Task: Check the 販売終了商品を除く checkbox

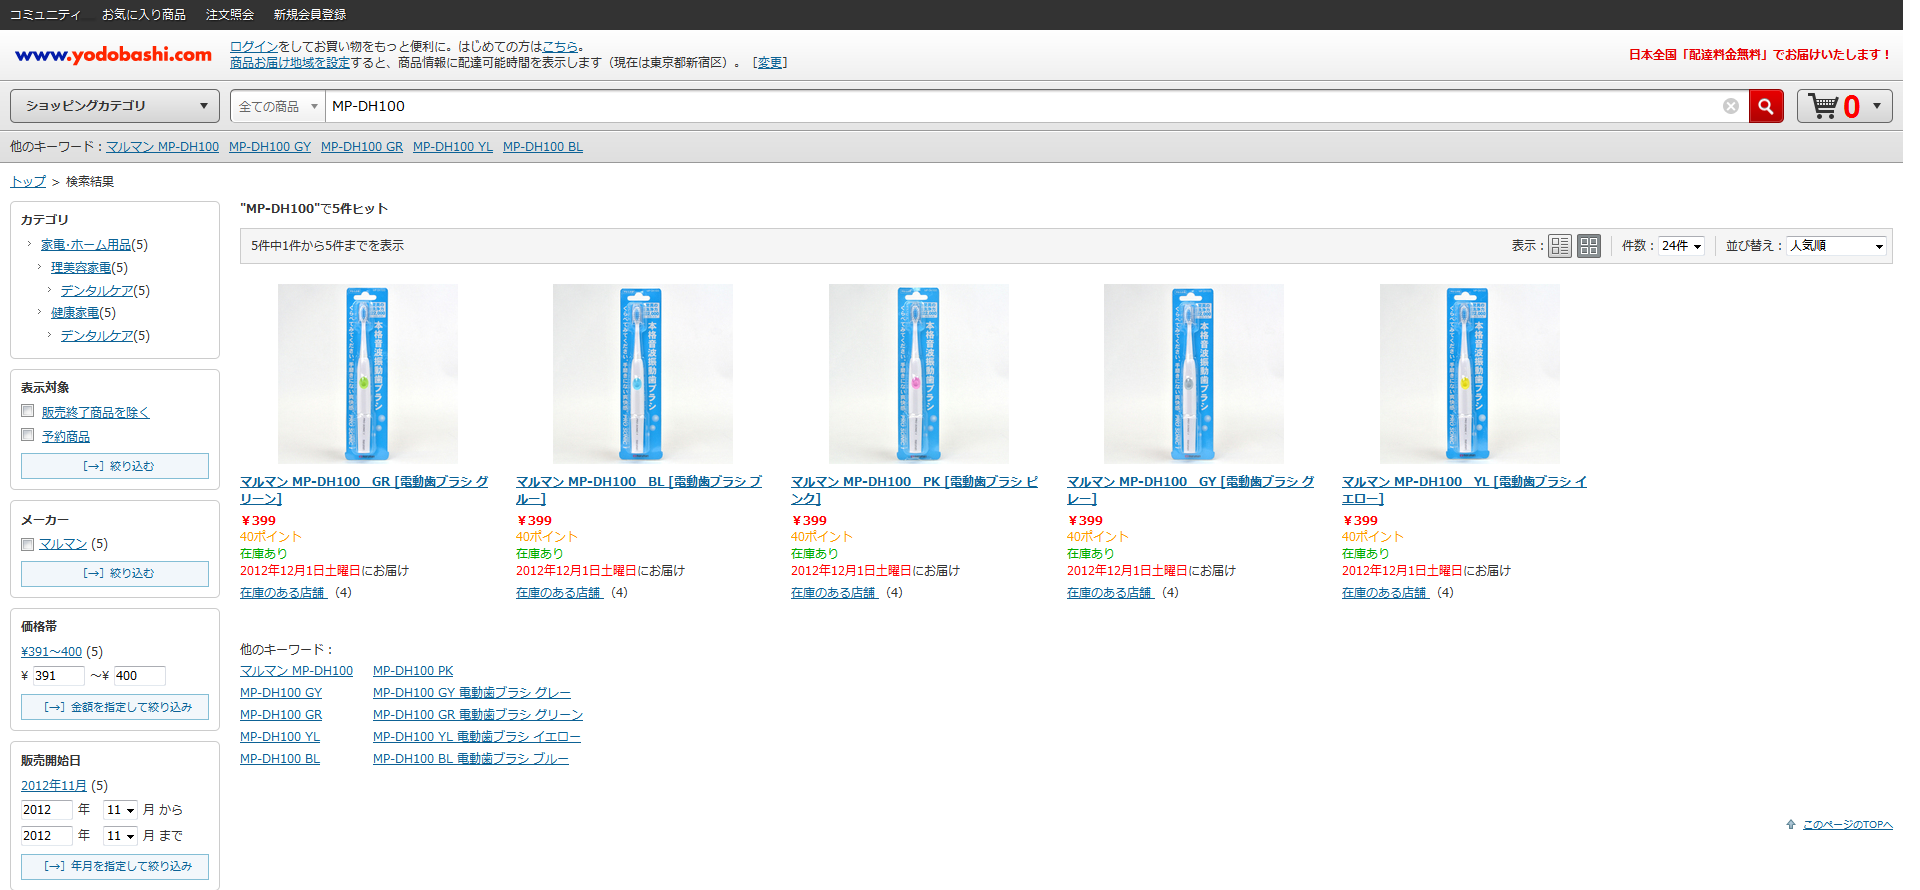Action: pos(28,411)
